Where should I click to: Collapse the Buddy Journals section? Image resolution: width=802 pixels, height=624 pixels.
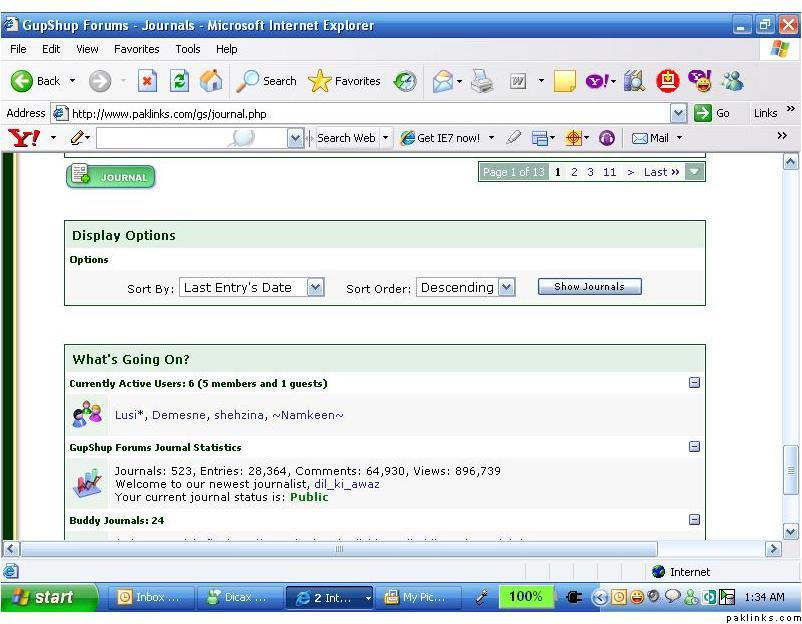pos(694,519)
